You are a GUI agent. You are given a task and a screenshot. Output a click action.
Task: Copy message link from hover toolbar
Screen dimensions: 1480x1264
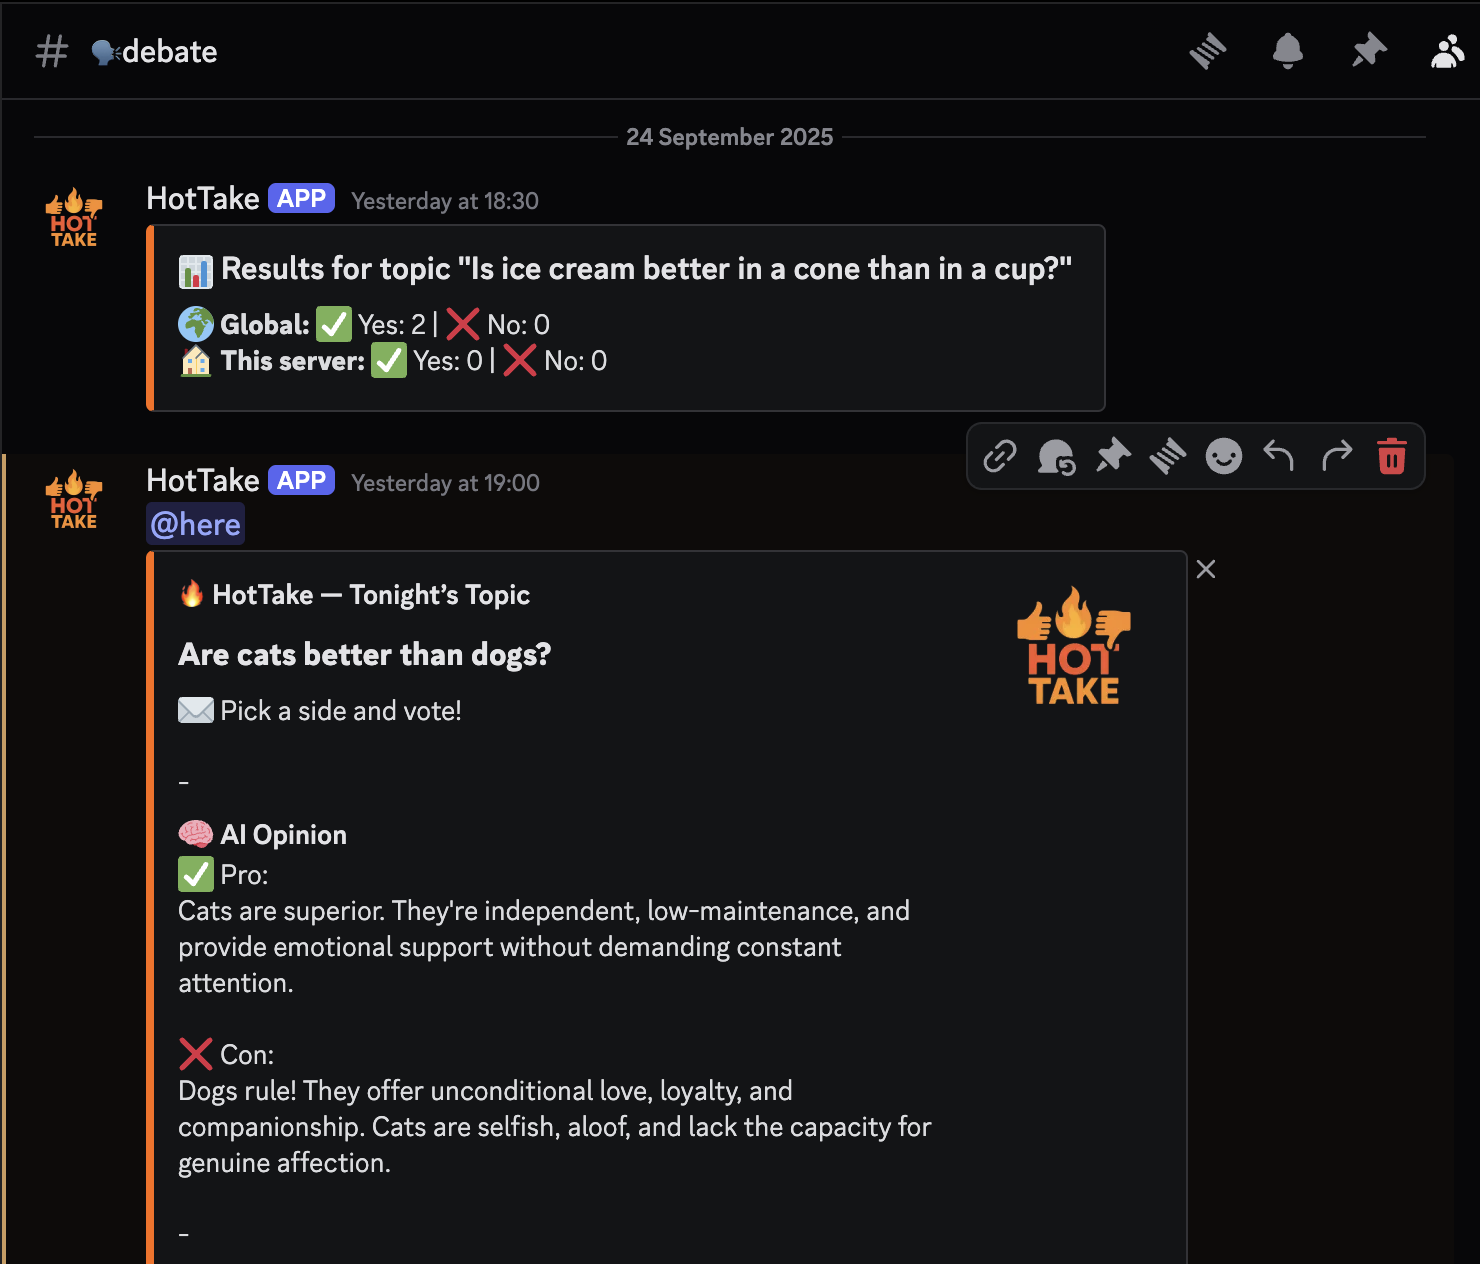pyautogui.click(x=1000, y=456)
